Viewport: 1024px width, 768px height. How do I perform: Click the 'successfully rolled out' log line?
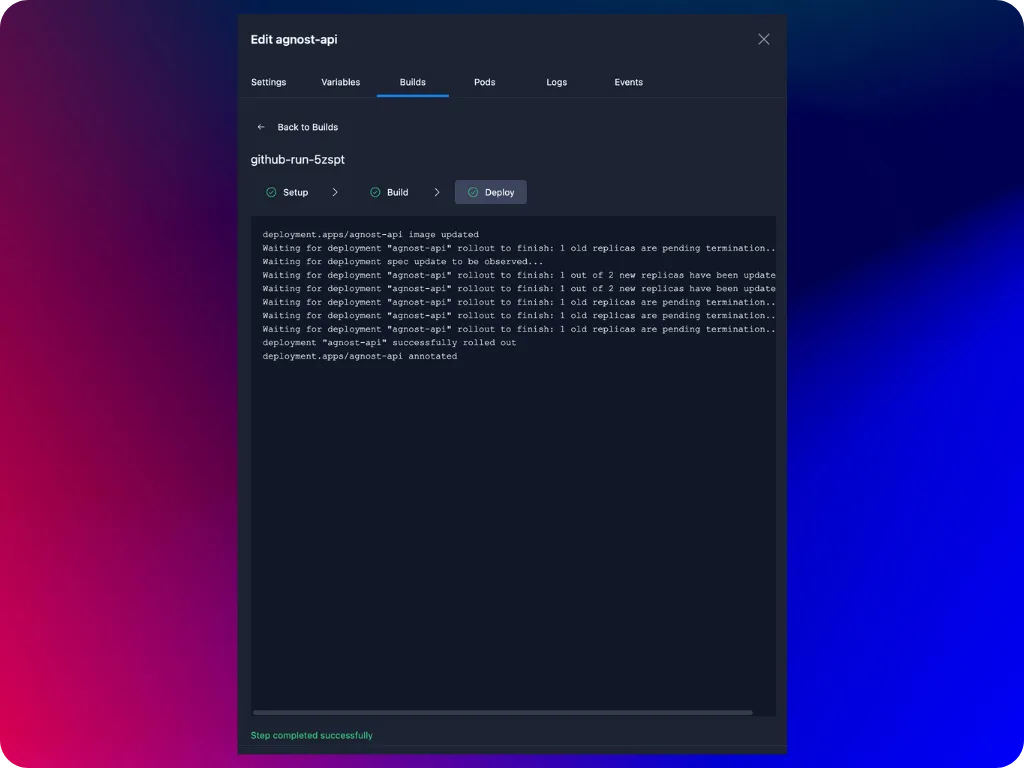[389, 343]
